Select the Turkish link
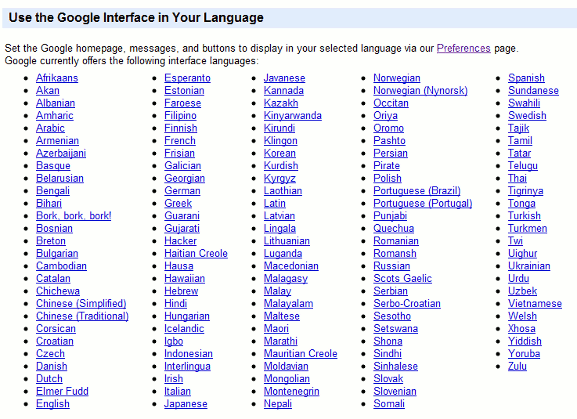The height and width of the screenshot is (419, 577). coord(524,216)
